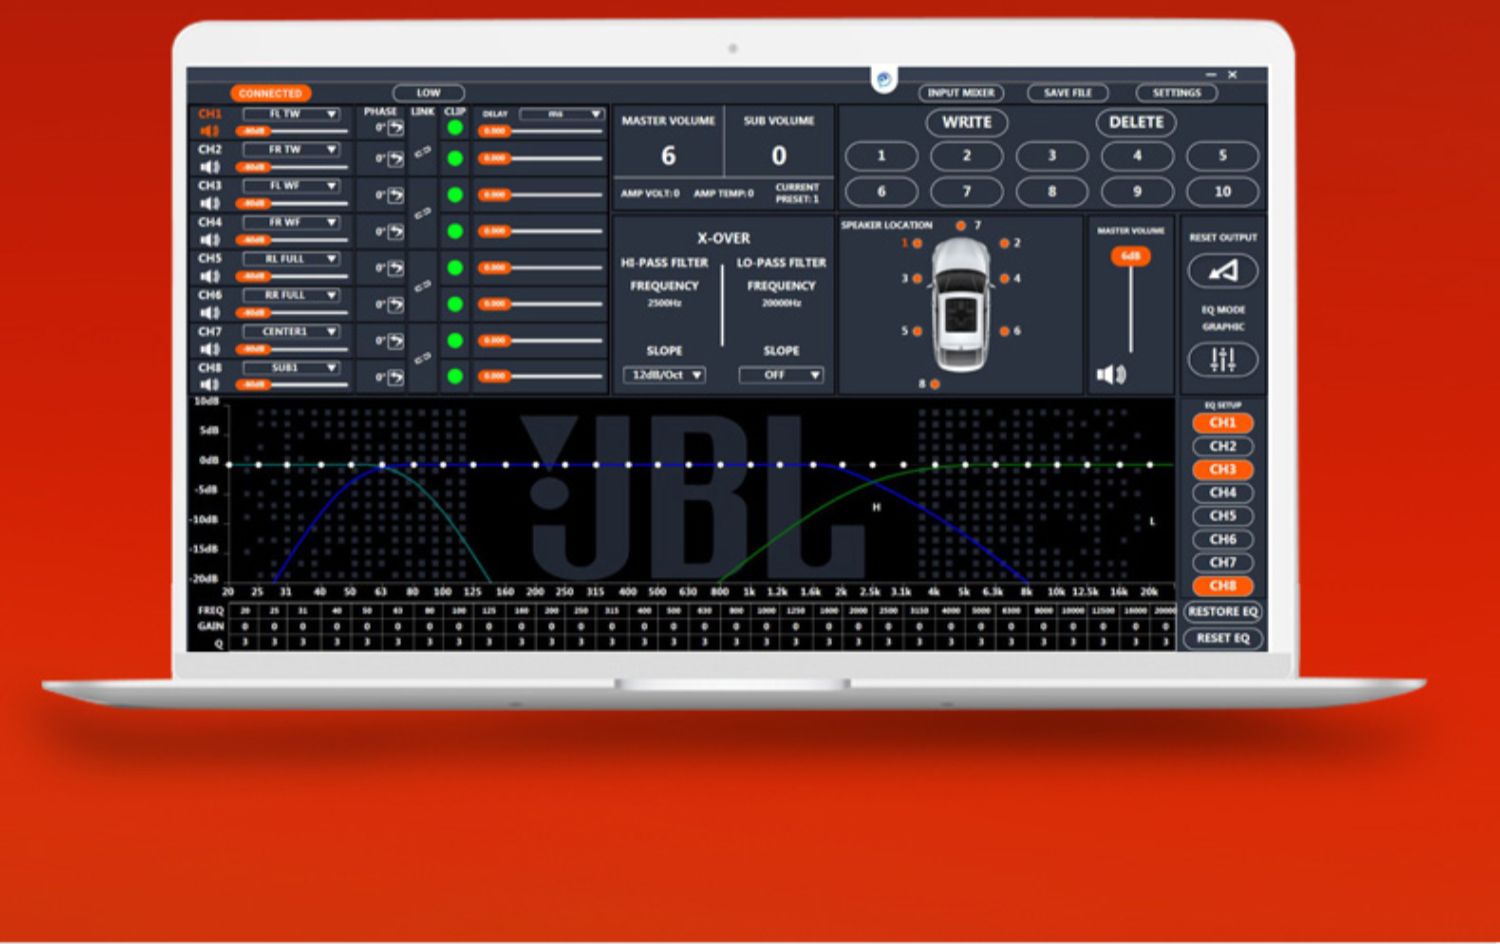
Task: Invert phase on channel CH4
Action: 396,232
